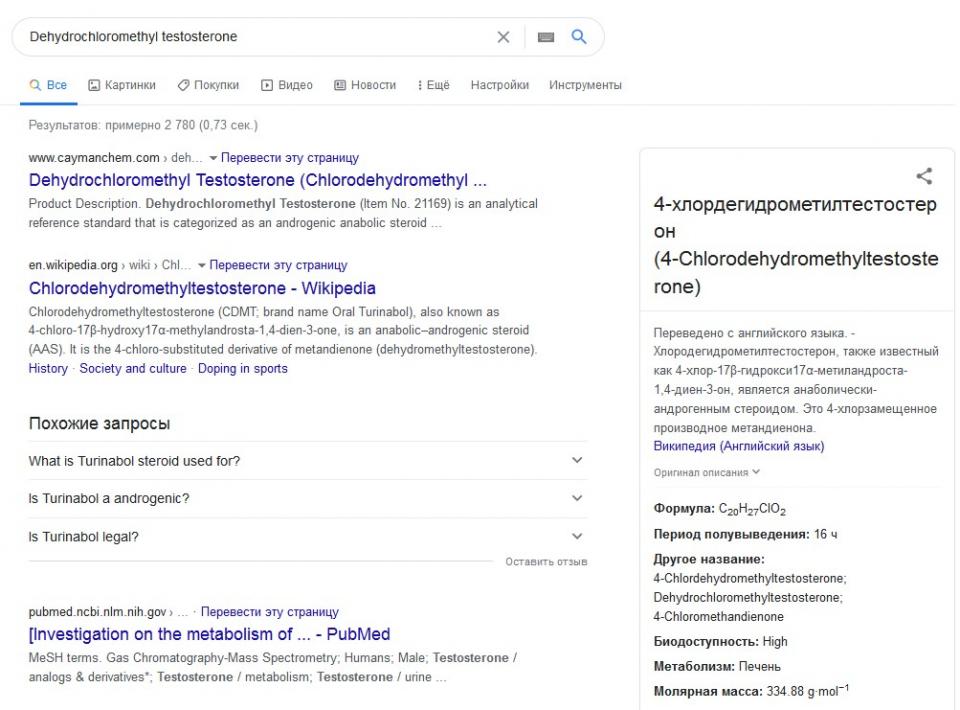Click the blue magnifier search icon
Image resolution: width=960 pixels, height=710 pixels.
tap(578, 37)
